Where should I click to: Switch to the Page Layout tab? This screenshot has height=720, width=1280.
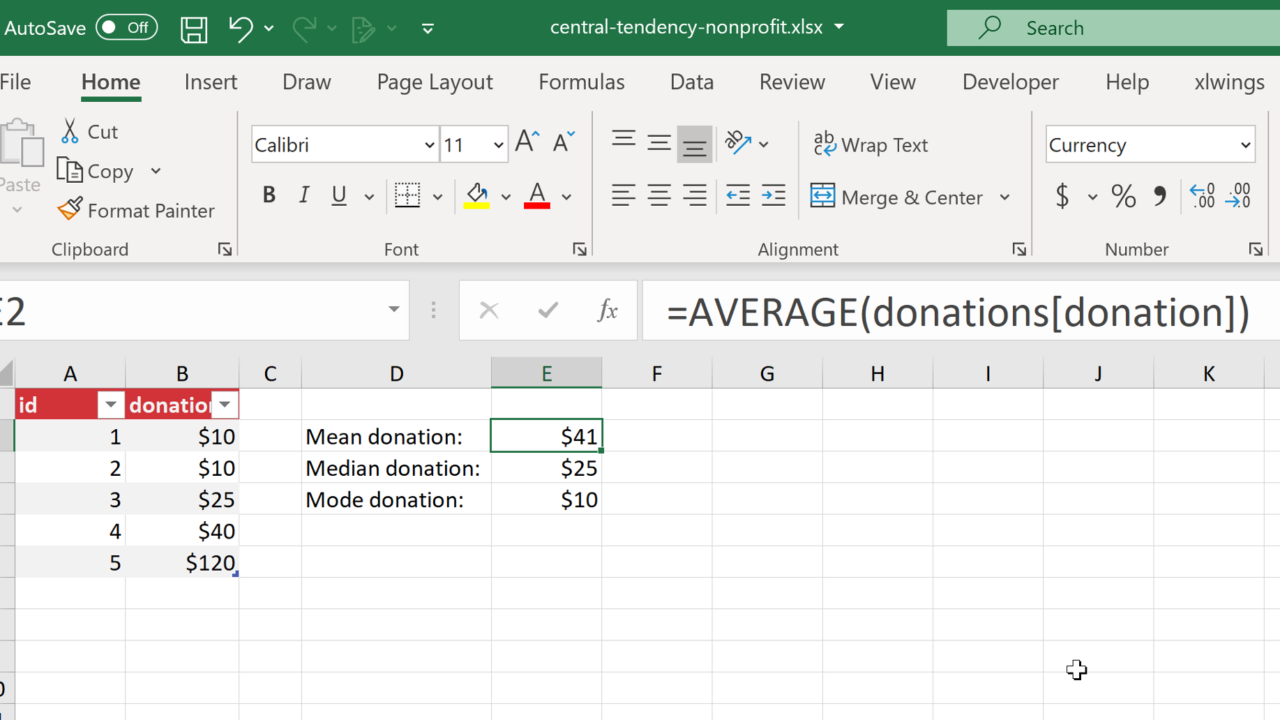[x=434, y=82]
